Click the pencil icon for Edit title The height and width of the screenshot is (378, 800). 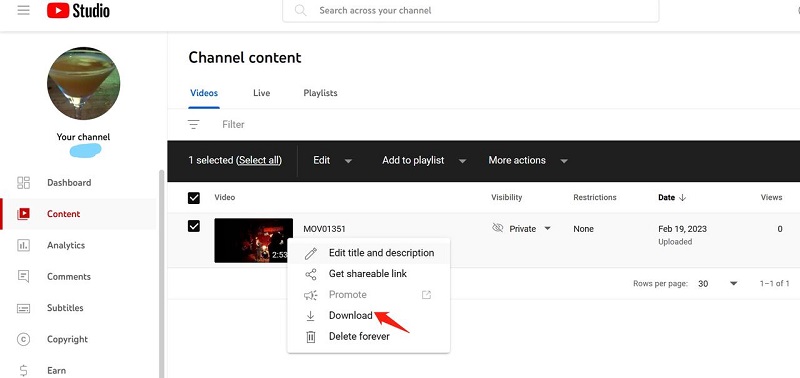tap(311, 253)
